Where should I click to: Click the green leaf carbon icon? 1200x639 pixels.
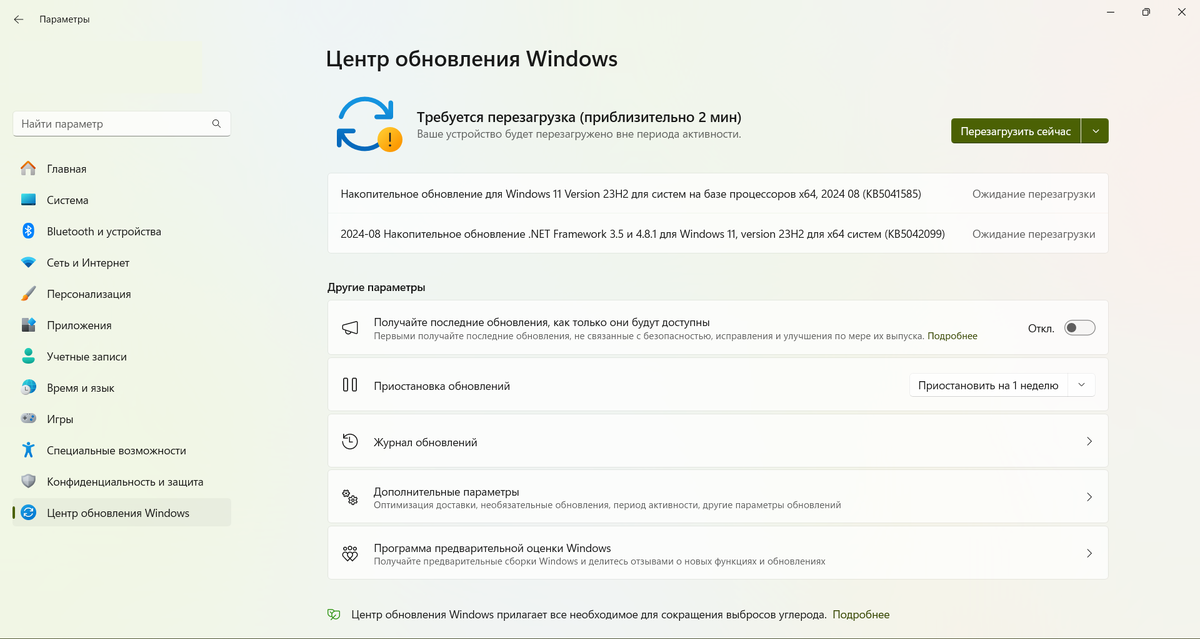click(x=334, y=615)
